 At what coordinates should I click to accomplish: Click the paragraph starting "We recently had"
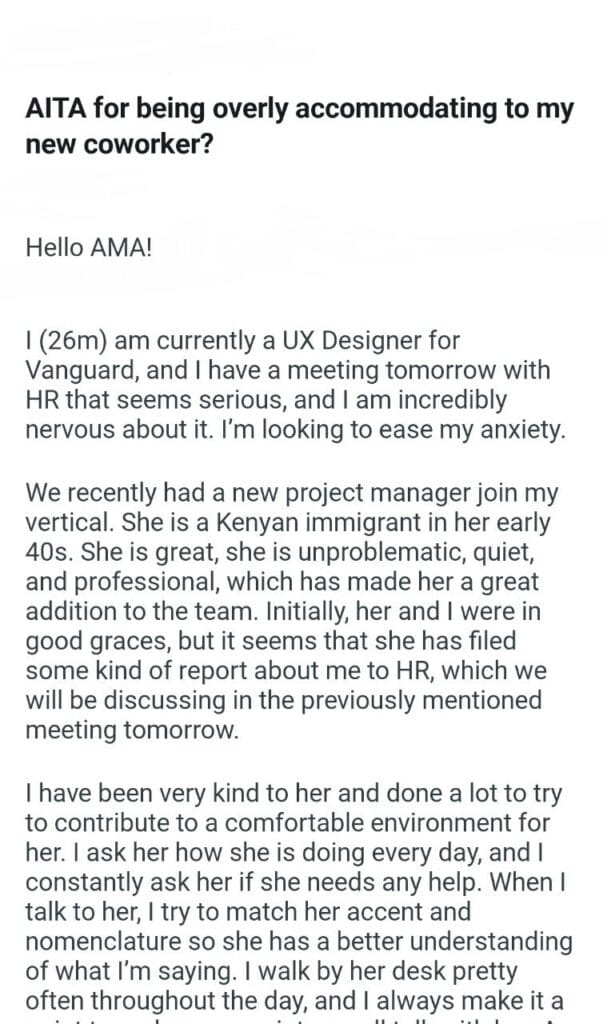click(x=290, y=591)
